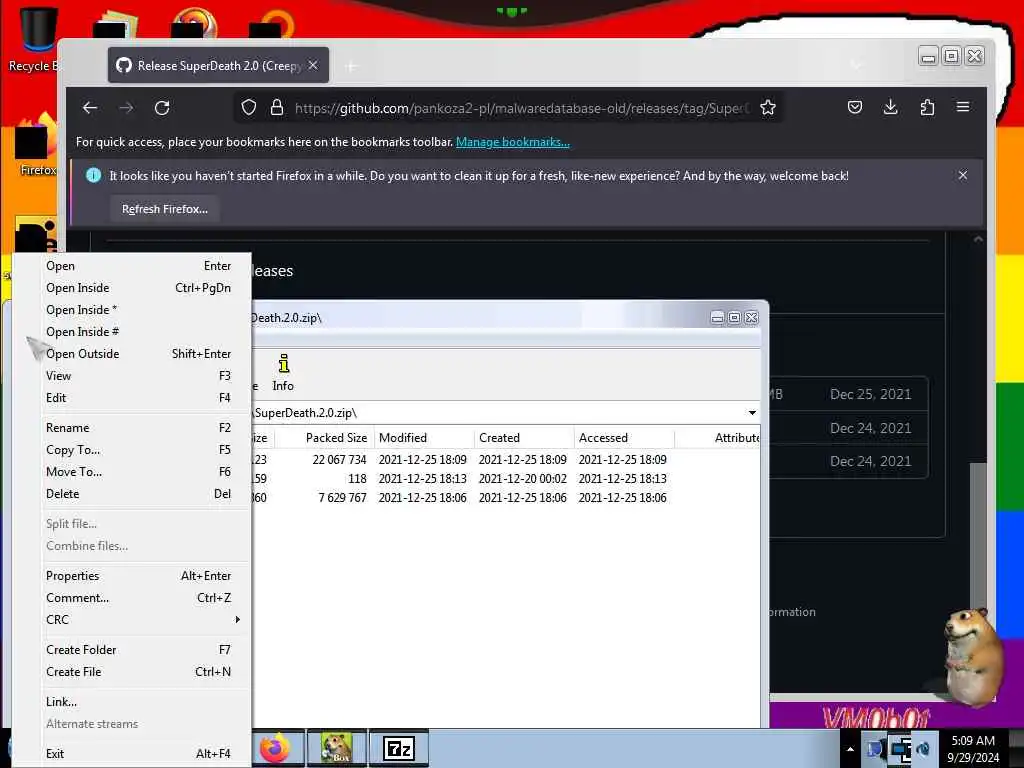Reload the page in Firefox
Screen dimensions: 1024x768
point(162,108)
